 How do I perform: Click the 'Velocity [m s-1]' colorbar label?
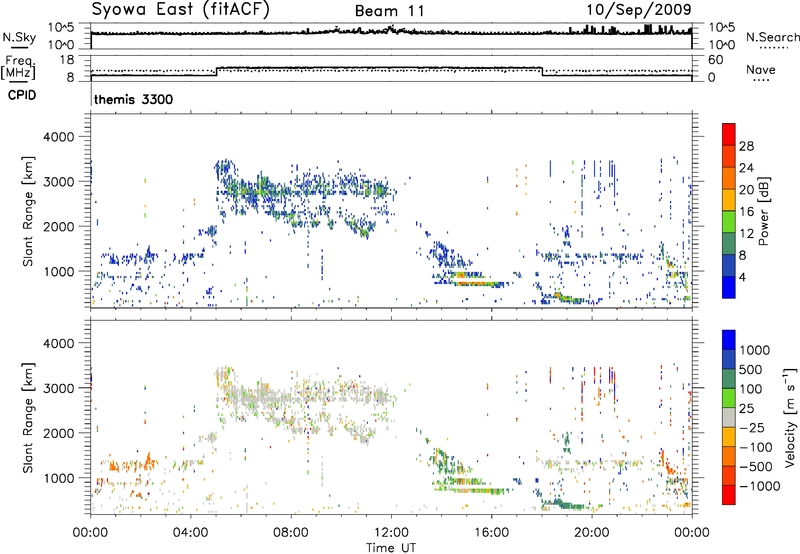click(790, 417)
